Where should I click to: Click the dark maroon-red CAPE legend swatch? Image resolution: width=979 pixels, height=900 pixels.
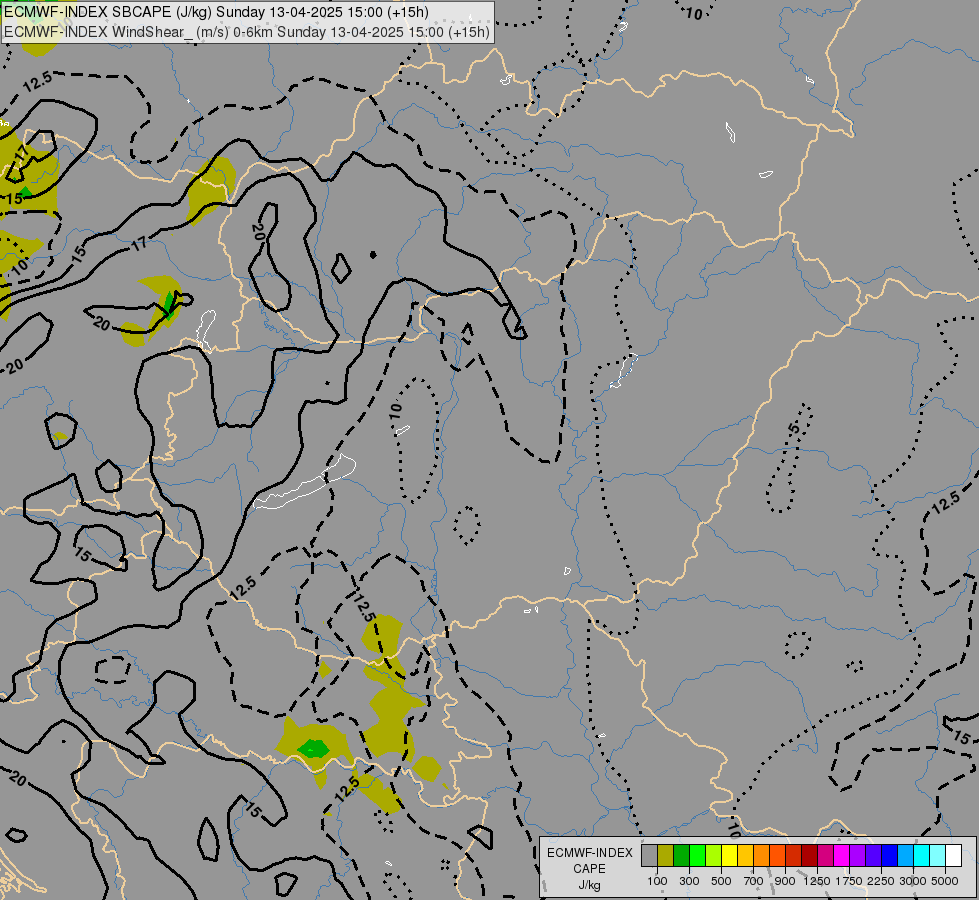810,855
